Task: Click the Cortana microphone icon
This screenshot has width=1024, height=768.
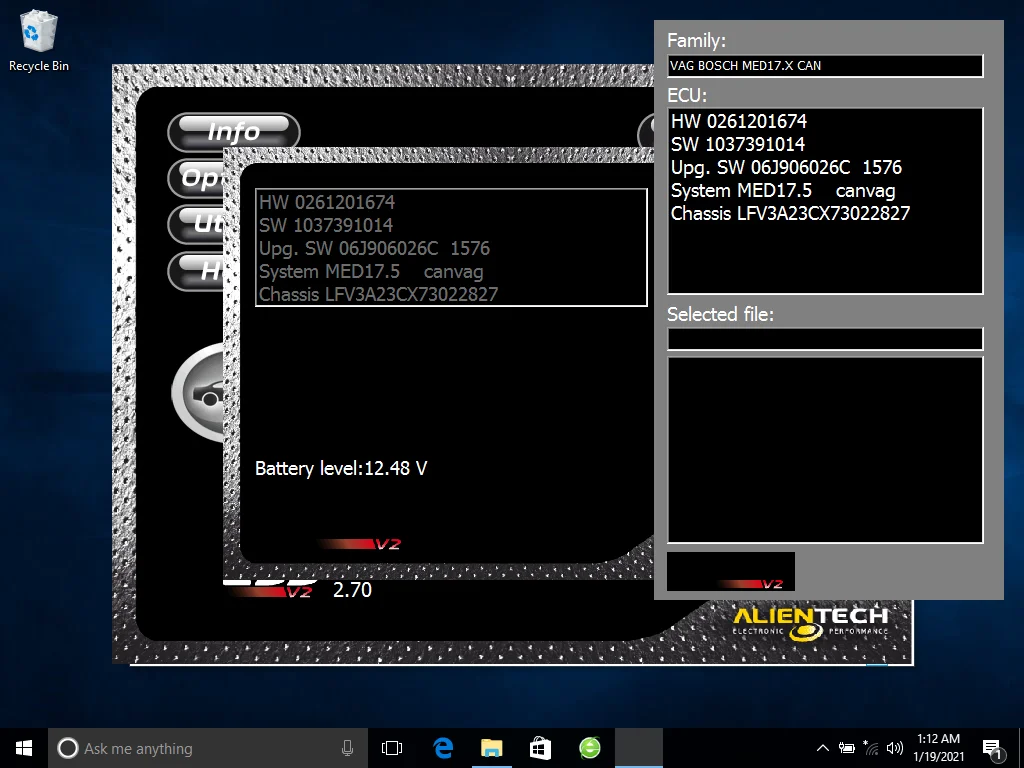Action: [x=347, y=748]
